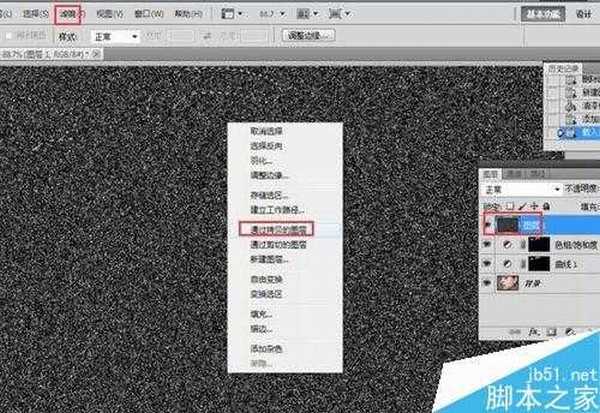The width and height of the screenshot is (600, 413).
Task: Open the 滤镜 (Filter) menu
Action: [66, 15]
